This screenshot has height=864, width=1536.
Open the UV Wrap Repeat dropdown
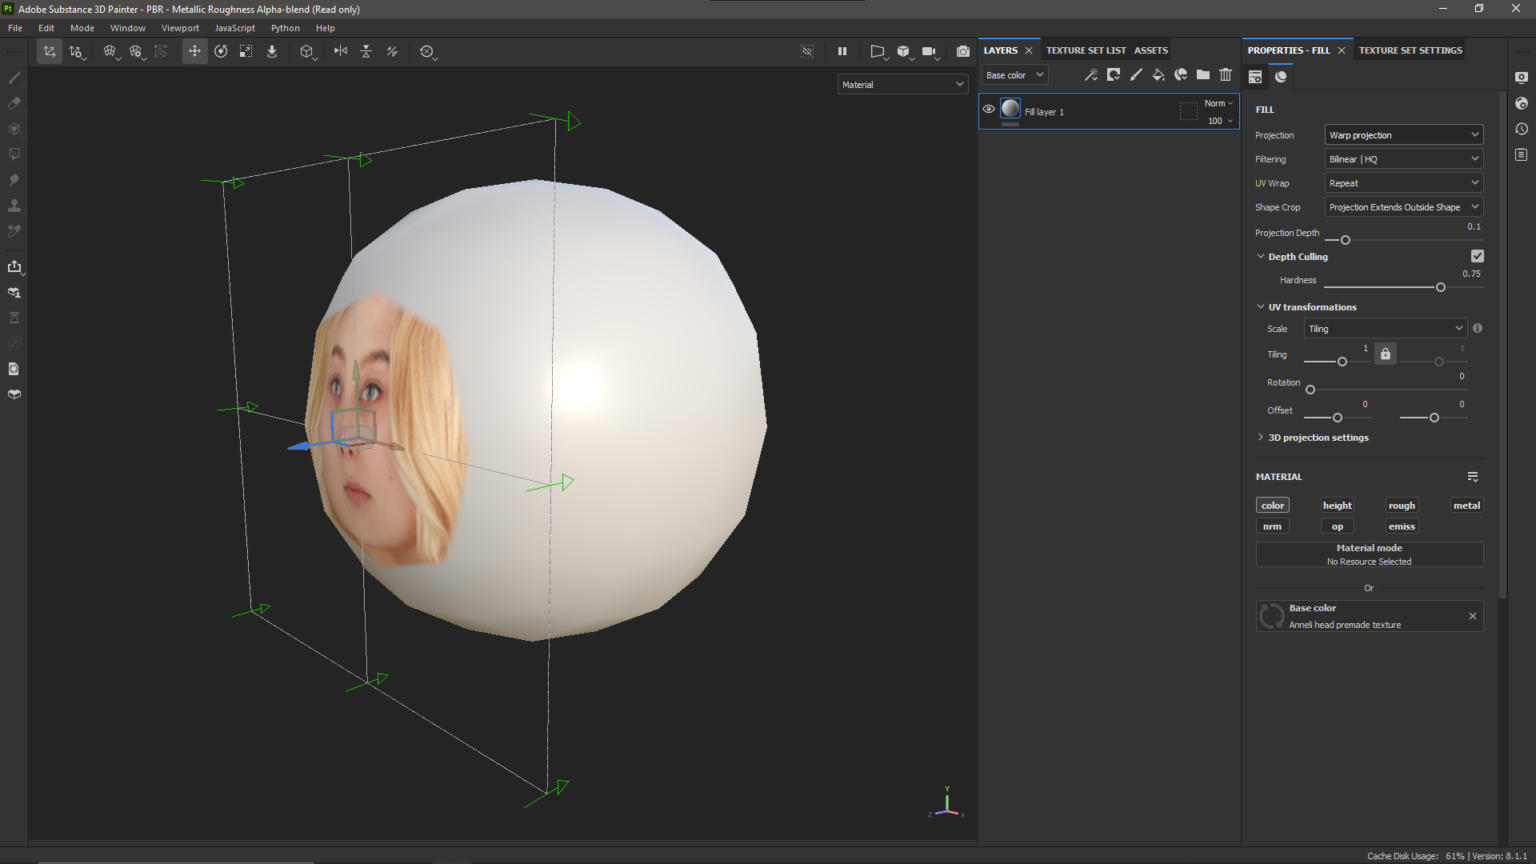click(1403, 182)
